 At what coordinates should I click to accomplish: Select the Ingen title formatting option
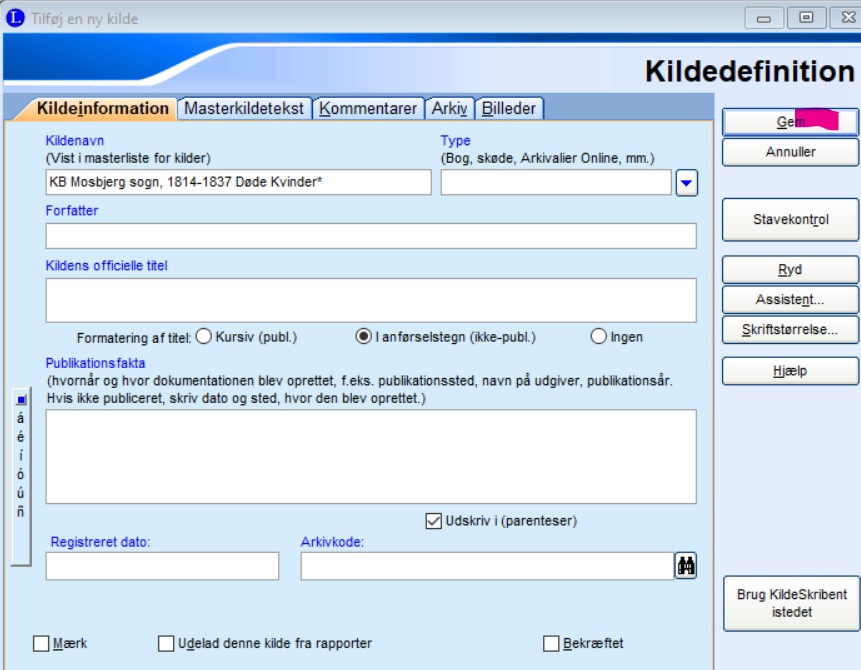tap(599, 336)
